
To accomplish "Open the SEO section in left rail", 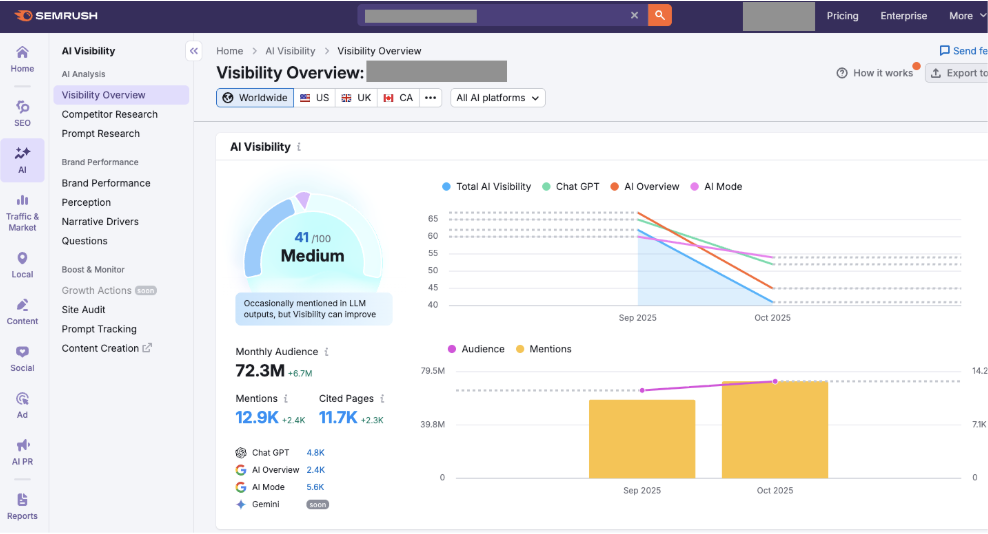I will (x=22, y=112).
